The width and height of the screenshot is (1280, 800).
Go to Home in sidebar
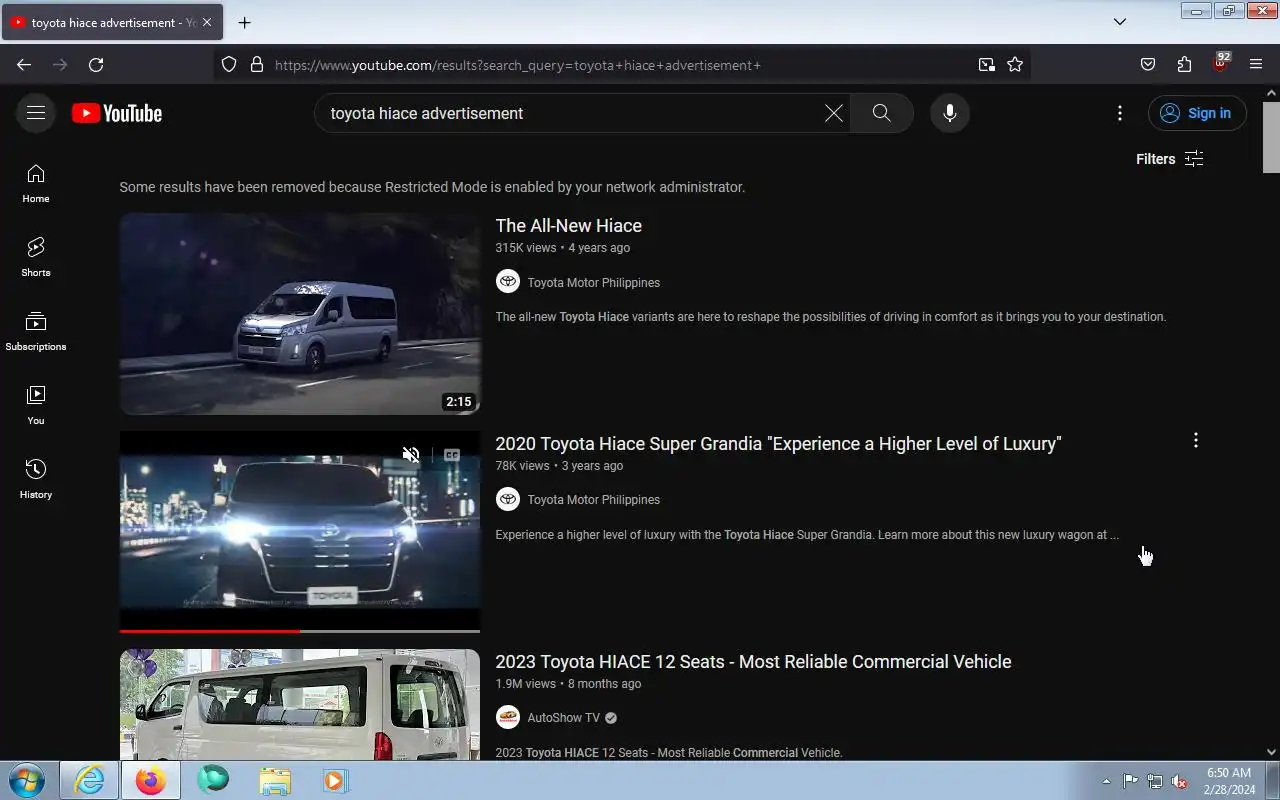pyautogui.click(x=36, y=183)
